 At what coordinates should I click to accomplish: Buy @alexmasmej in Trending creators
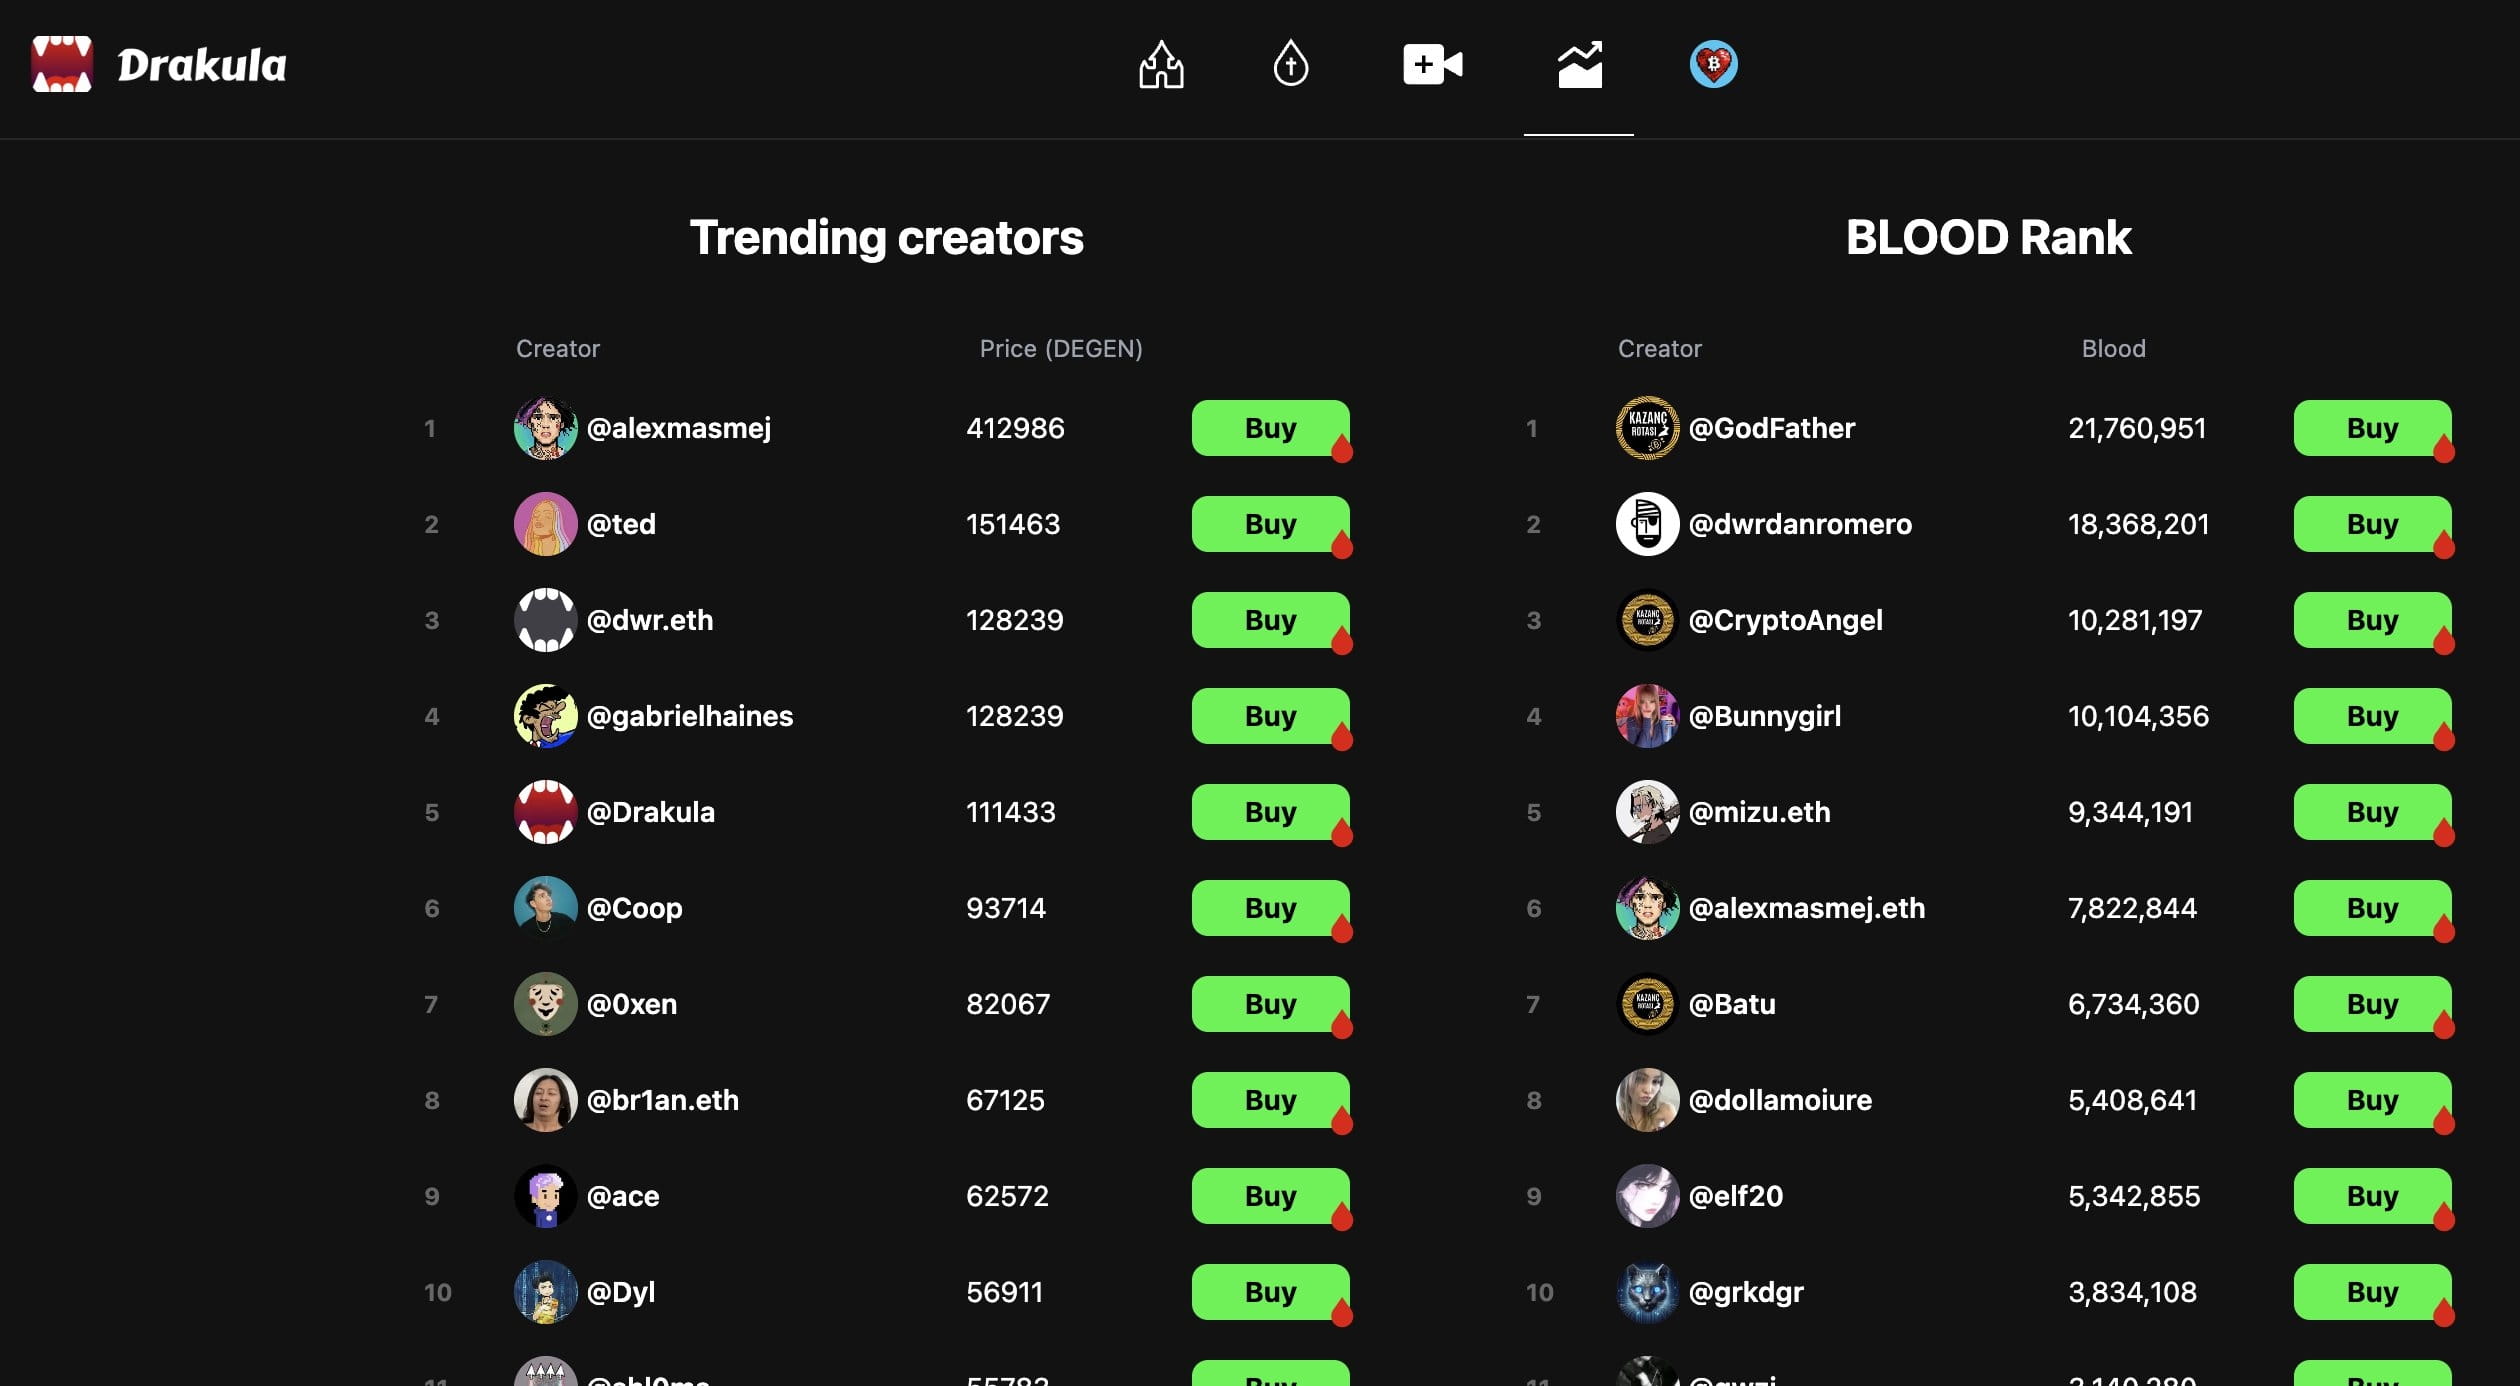point(1270,428)
